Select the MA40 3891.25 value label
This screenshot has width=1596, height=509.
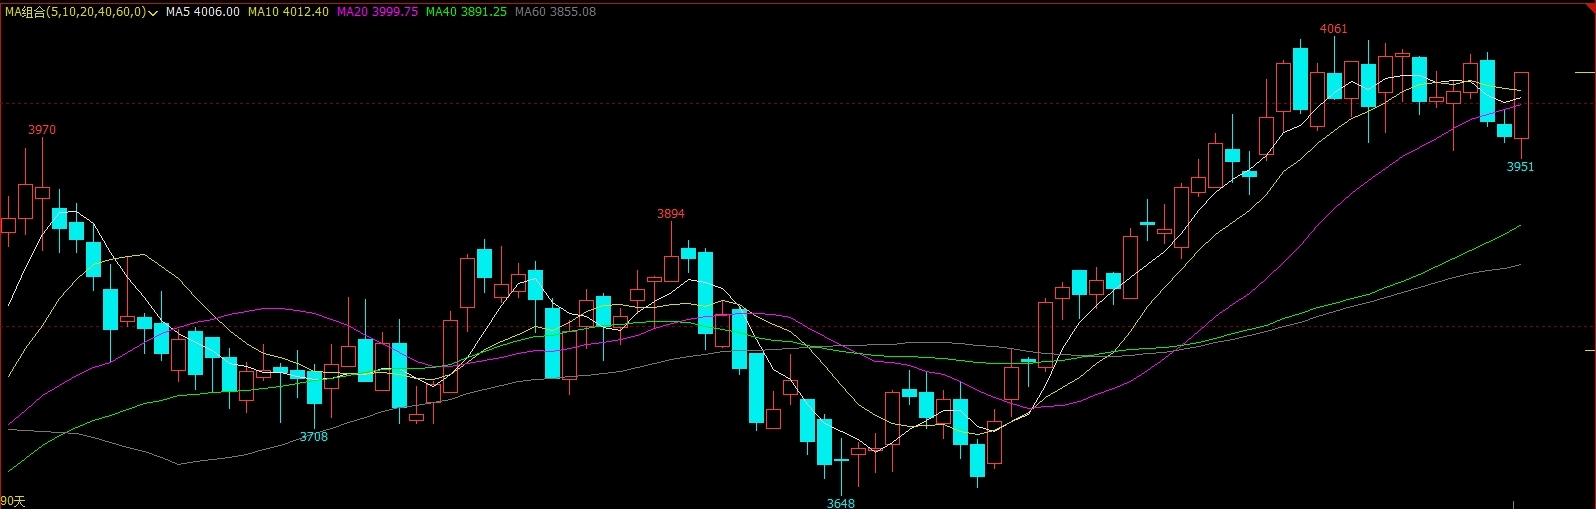466,12
